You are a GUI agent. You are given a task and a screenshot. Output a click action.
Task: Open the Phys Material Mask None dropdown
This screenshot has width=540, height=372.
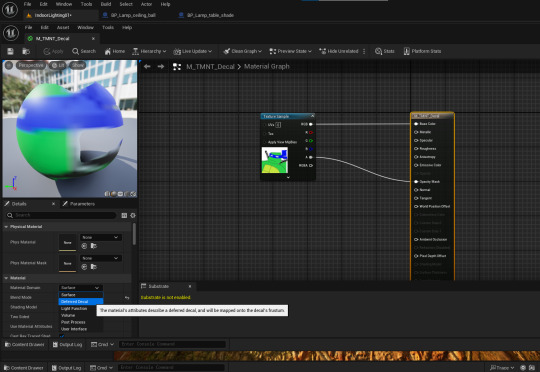point(101,258)
